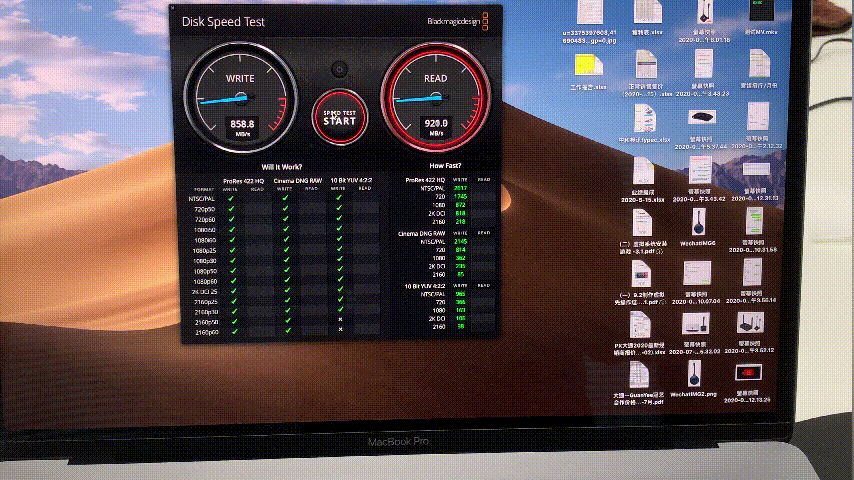Screen dimensions: 854x480
Task: Select ProRes 422 HQ header in Will It Work
Action: click(243, 181)
